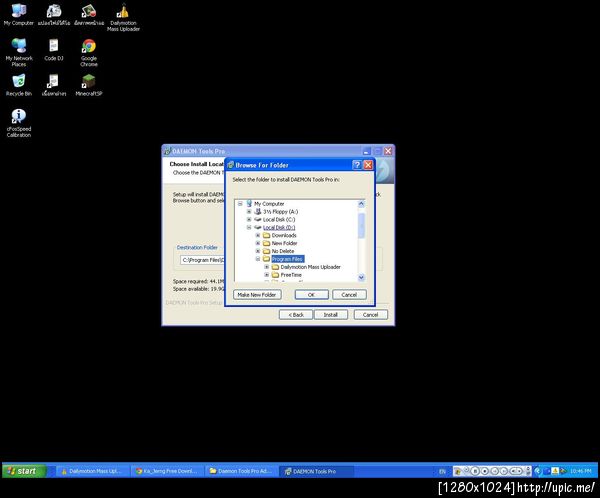Collapse the My Computer tree node
This screenshot has width=600, height=498.
(240, 204)
